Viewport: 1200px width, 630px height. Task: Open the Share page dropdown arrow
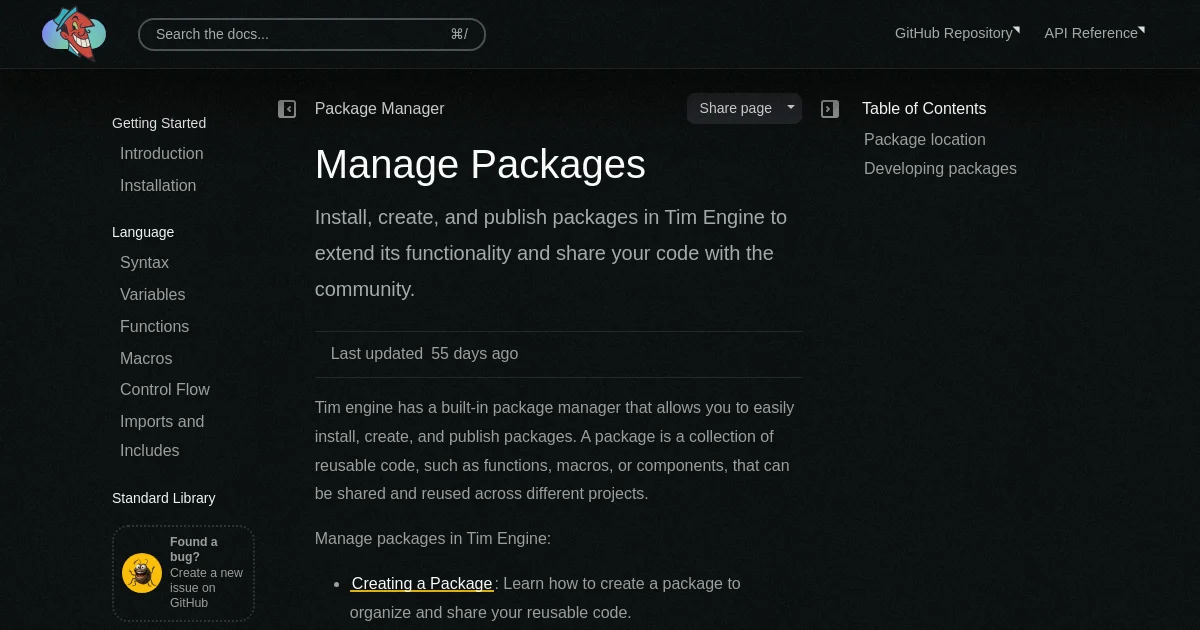[791, 108]
